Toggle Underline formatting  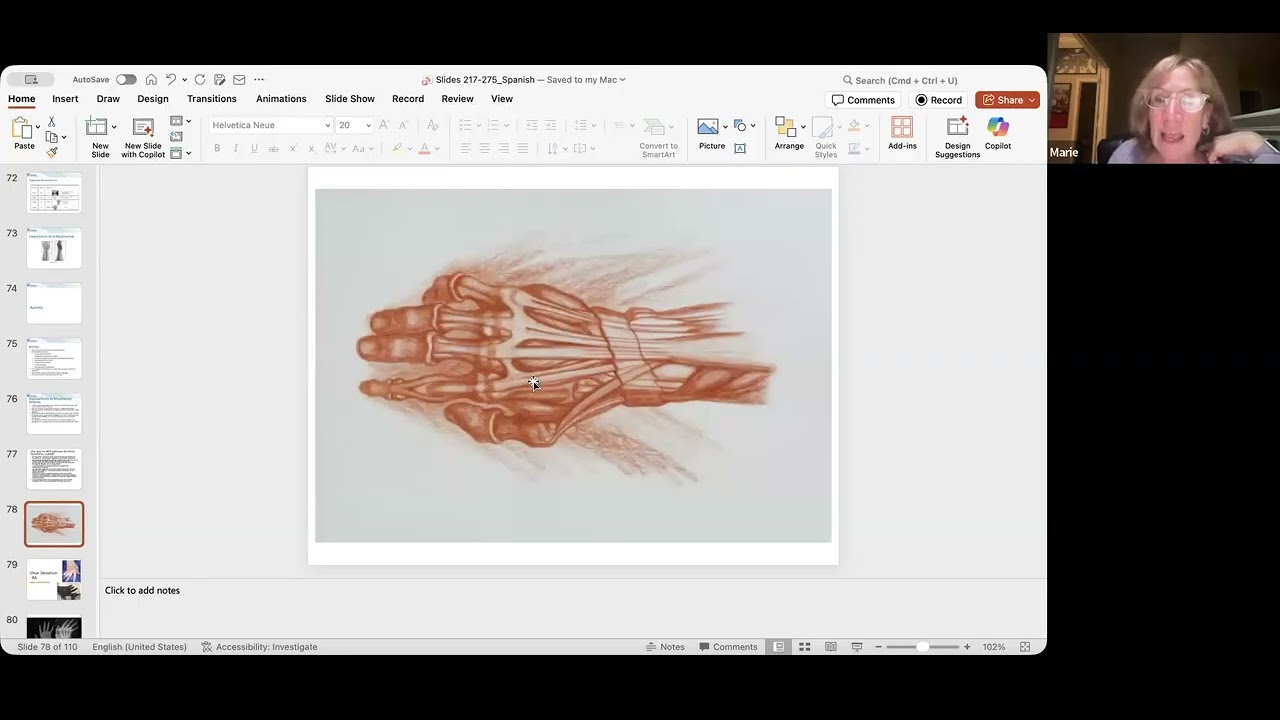tap(254, 148)
